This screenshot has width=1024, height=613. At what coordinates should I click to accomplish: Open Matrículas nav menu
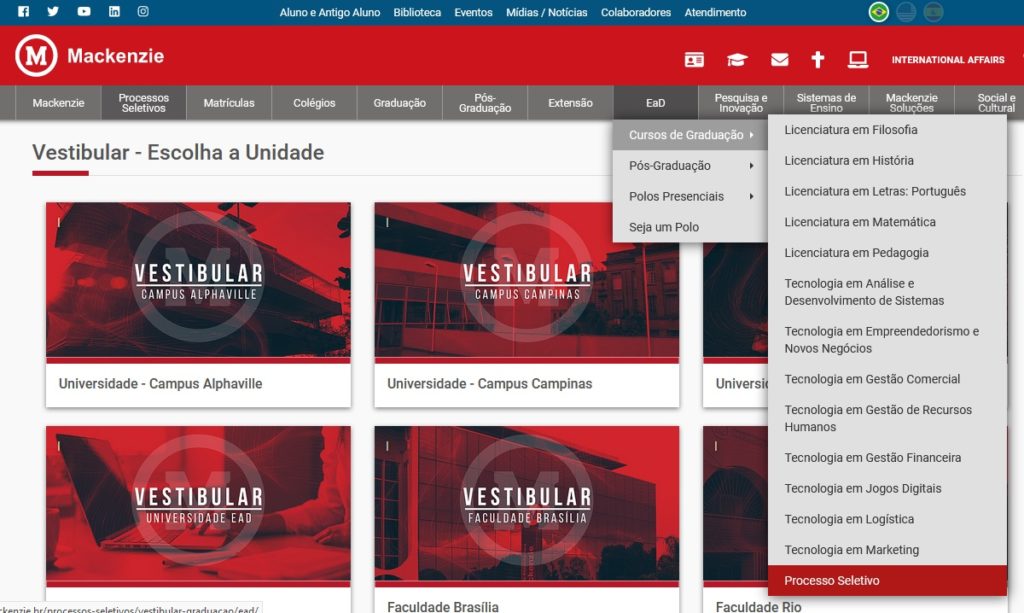229,102
